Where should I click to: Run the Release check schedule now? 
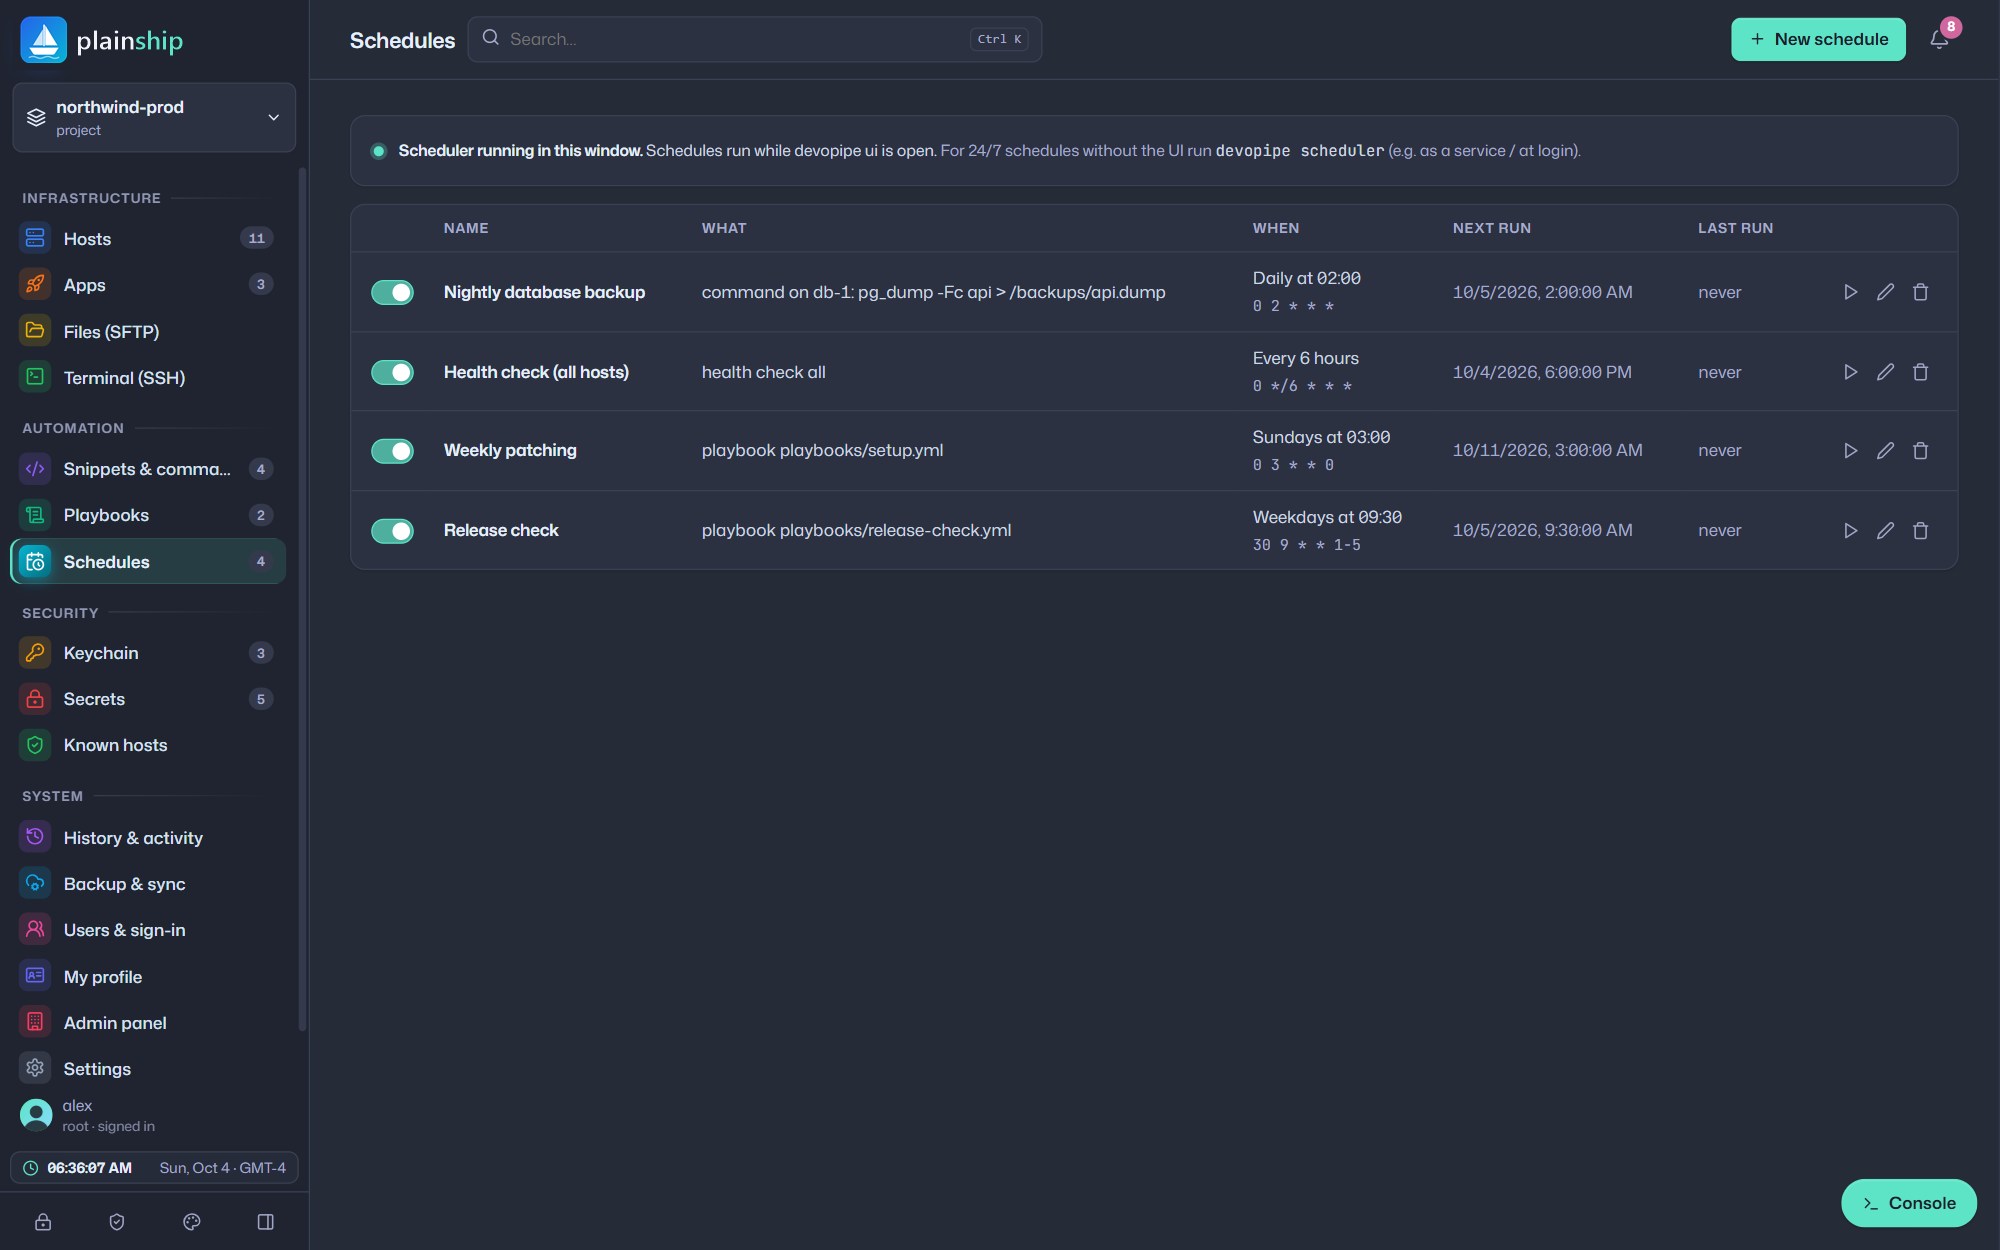1850,531
